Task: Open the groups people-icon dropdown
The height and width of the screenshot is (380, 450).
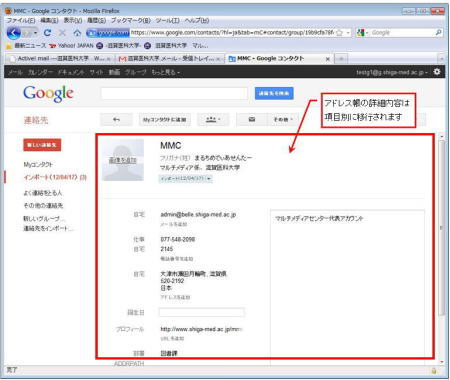Action: (x=213, y=119)
